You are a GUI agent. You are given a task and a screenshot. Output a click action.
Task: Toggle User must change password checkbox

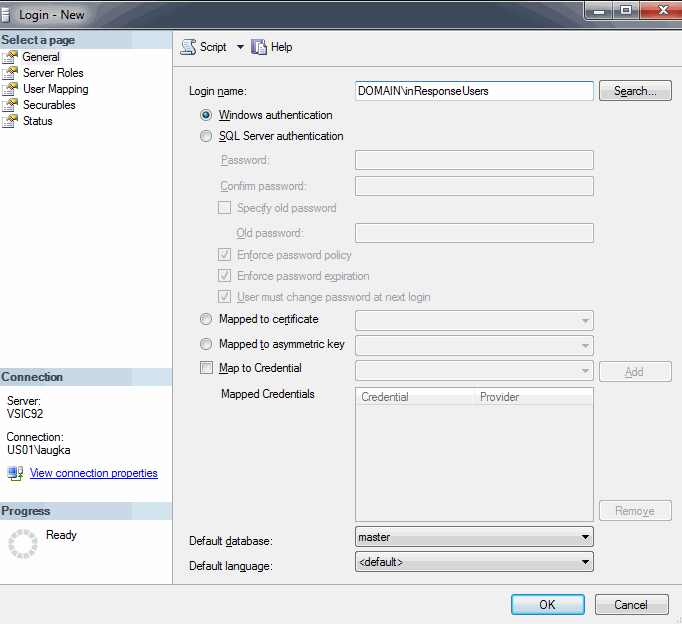(x=224, y=297)
